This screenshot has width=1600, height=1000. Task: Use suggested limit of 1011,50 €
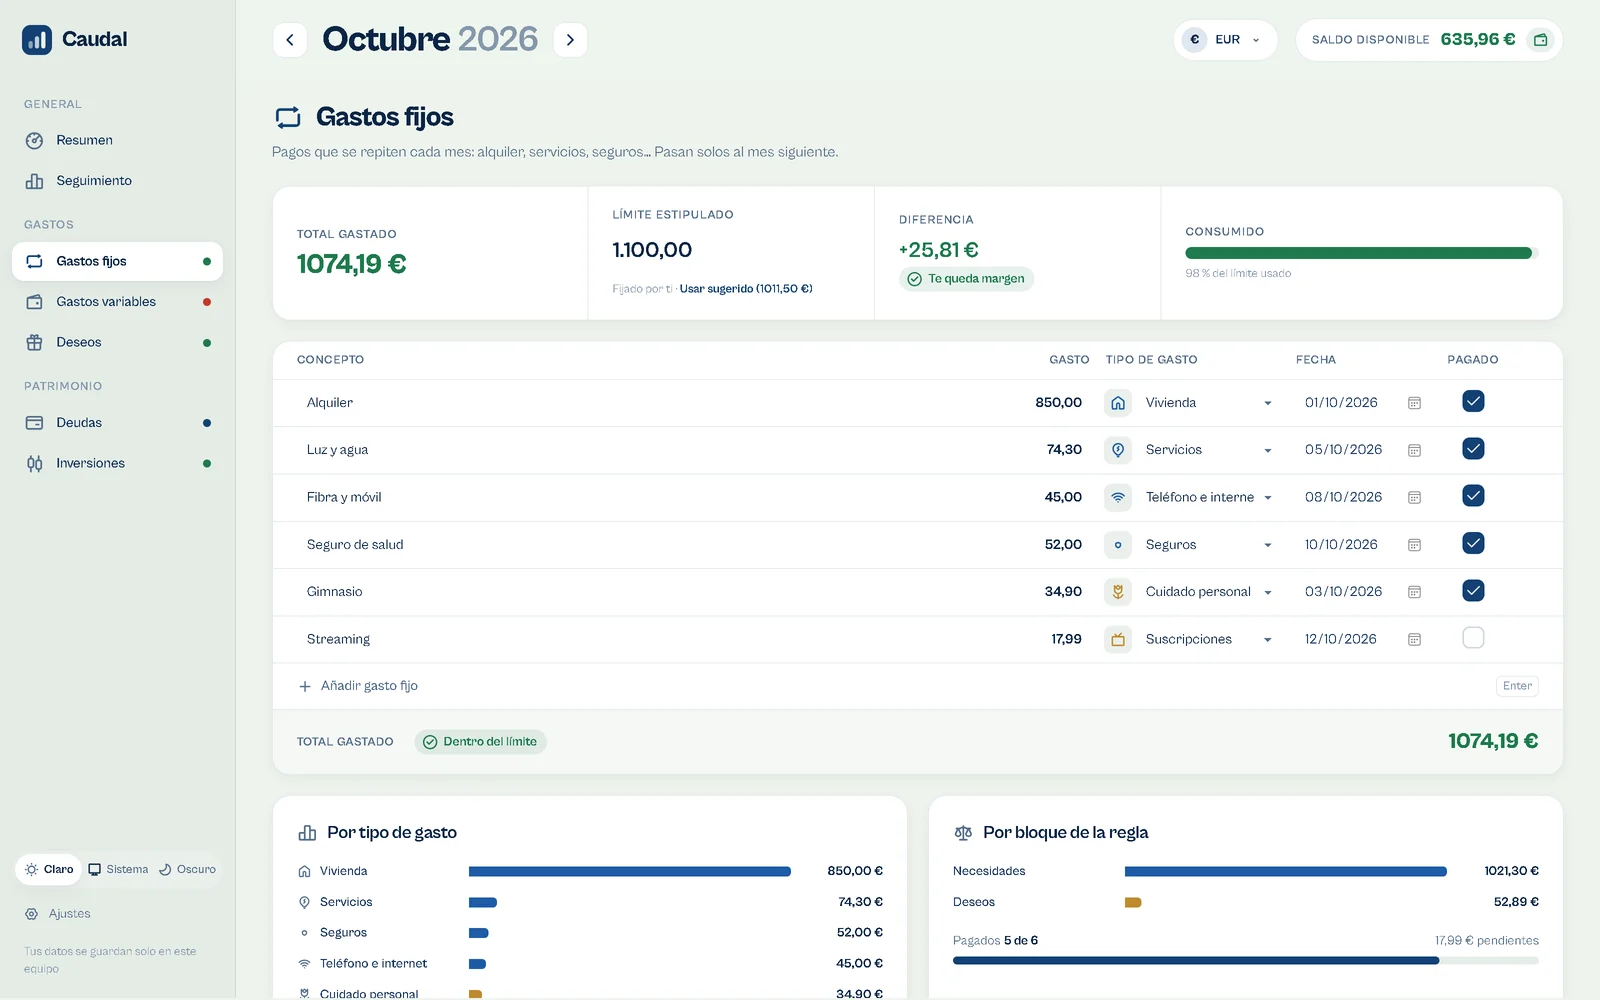point(746,289)
